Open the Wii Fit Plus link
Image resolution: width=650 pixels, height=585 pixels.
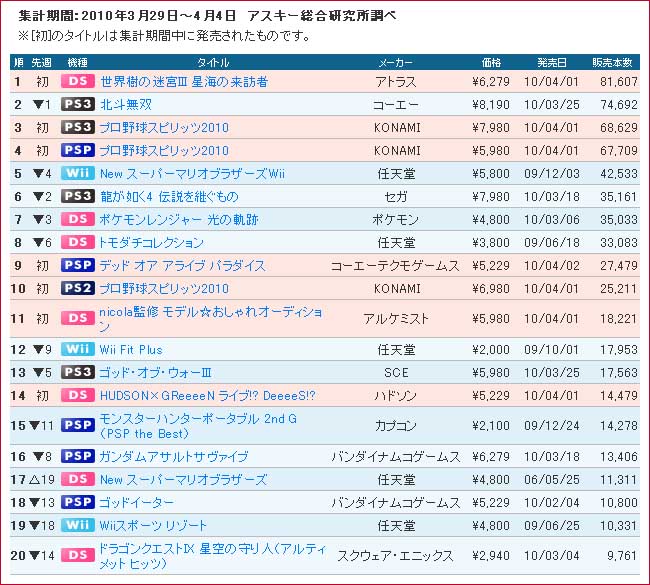pos(131,350)
